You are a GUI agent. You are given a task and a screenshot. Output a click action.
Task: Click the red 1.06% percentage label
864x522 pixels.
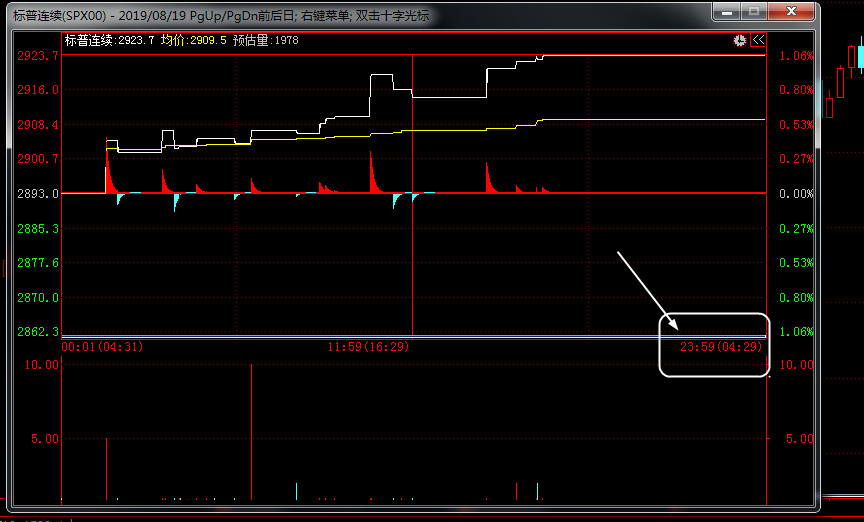click(x=796, y=56)
